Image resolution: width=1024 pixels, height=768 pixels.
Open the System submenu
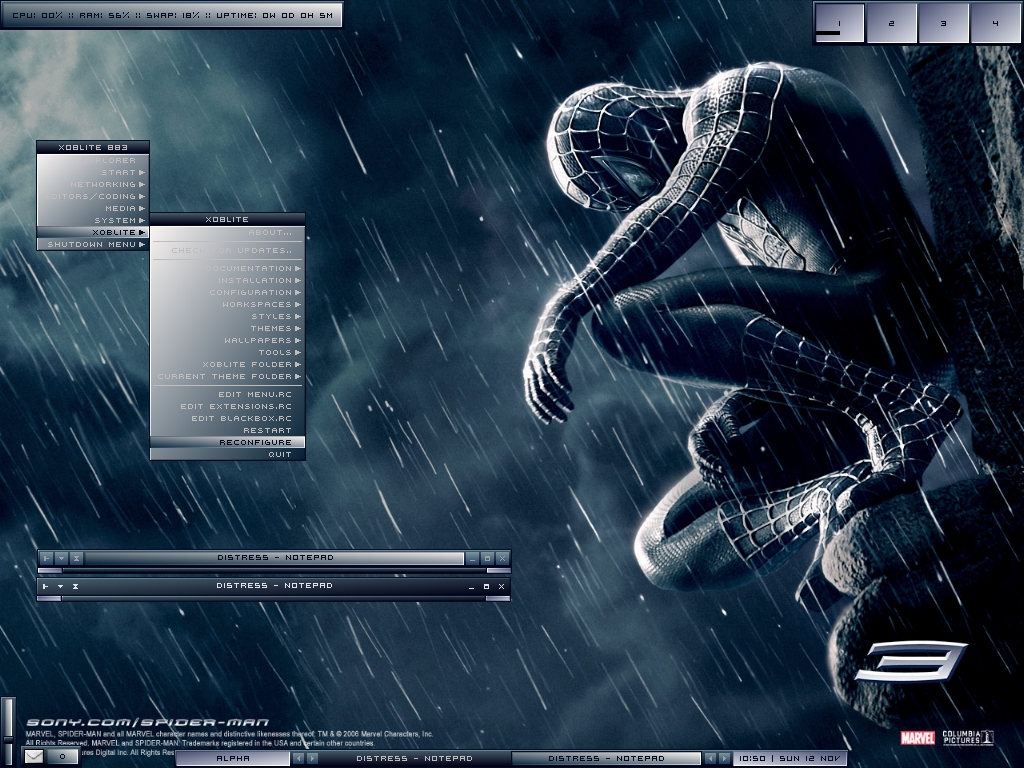93,220
